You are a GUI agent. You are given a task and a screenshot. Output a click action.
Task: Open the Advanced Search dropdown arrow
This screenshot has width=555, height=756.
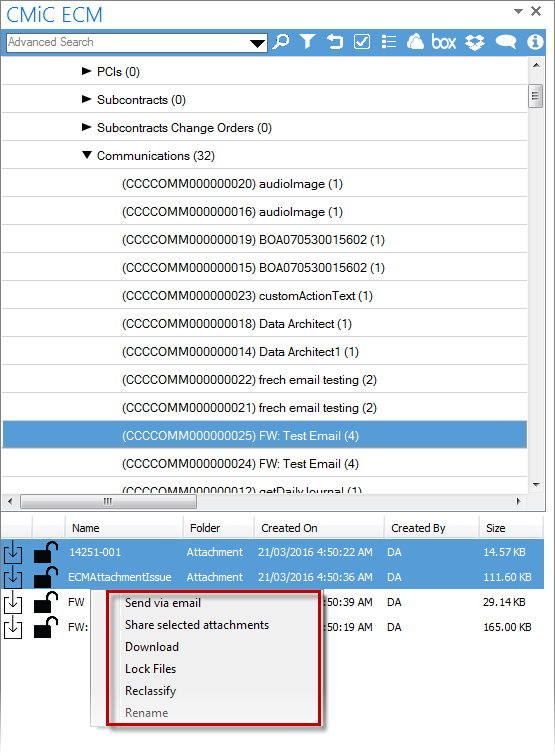point(257,43)
